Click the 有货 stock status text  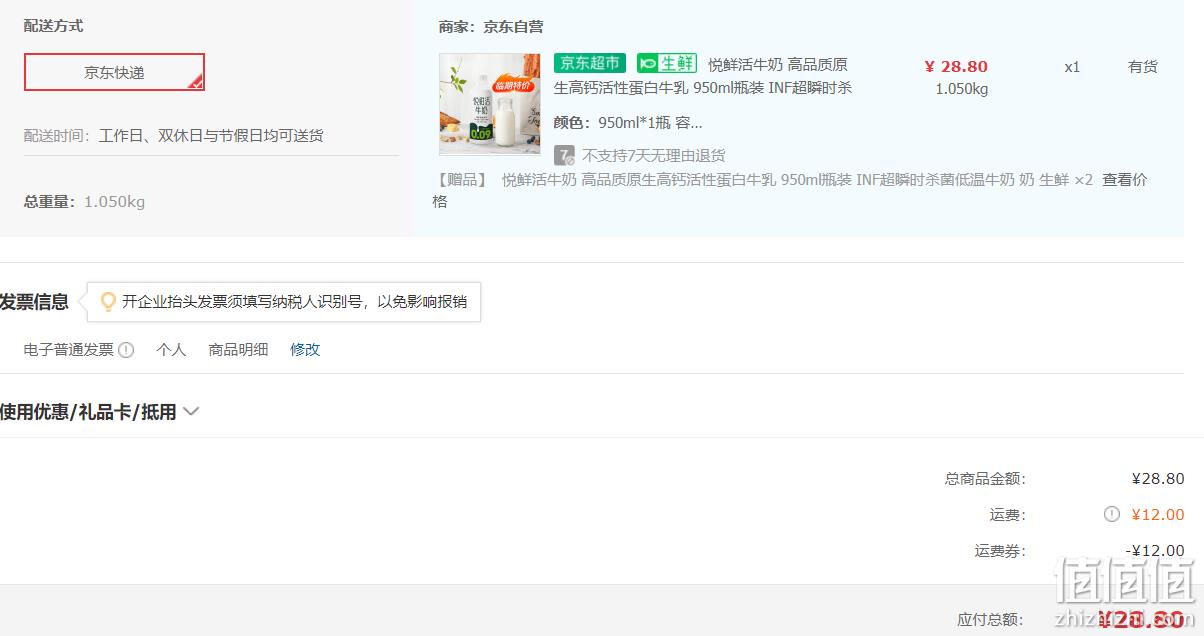[1143, 67]
